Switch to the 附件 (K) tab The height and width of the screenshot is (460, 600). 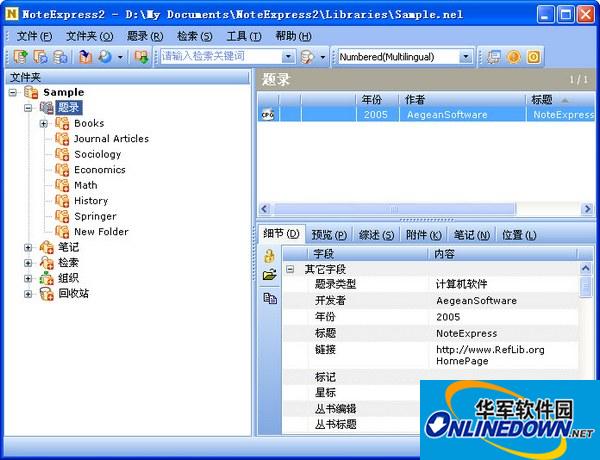pyautogui.click(x=424, y=235)
